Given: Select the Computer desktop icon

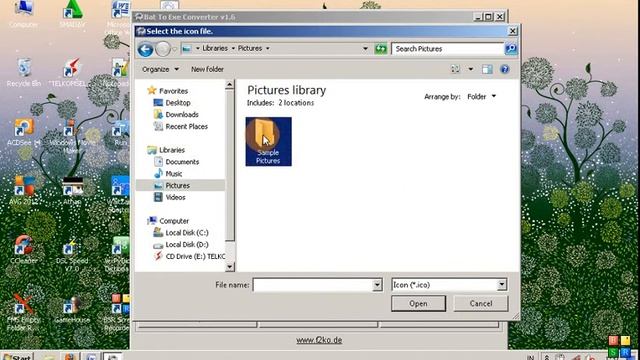Looking at the screenshot, I should [24, 14].
